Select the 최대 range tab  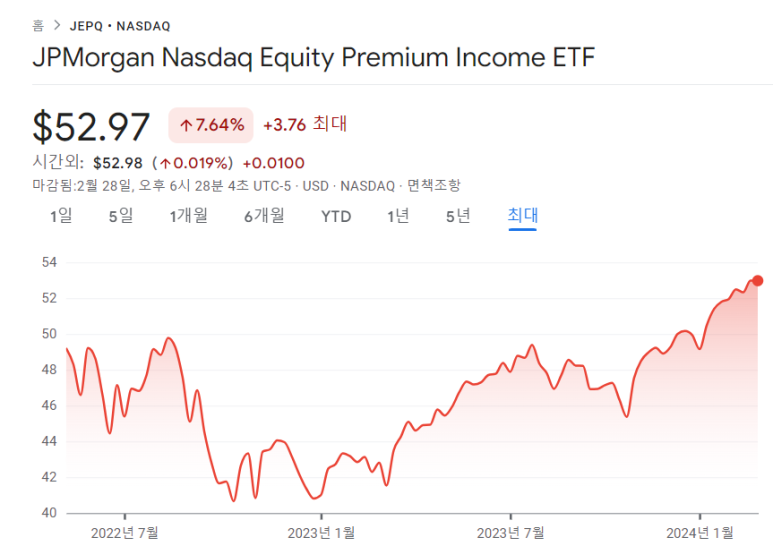(523, 215)
